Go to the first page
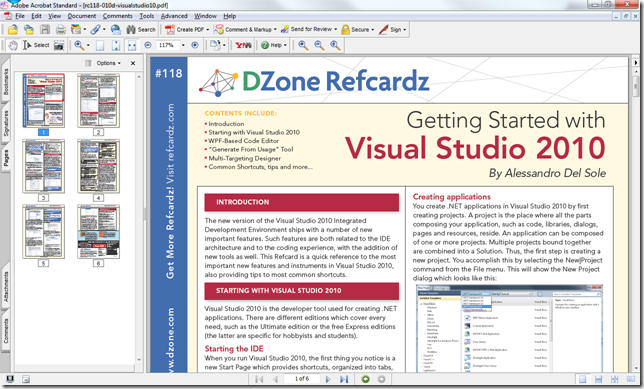 (259, 379)
